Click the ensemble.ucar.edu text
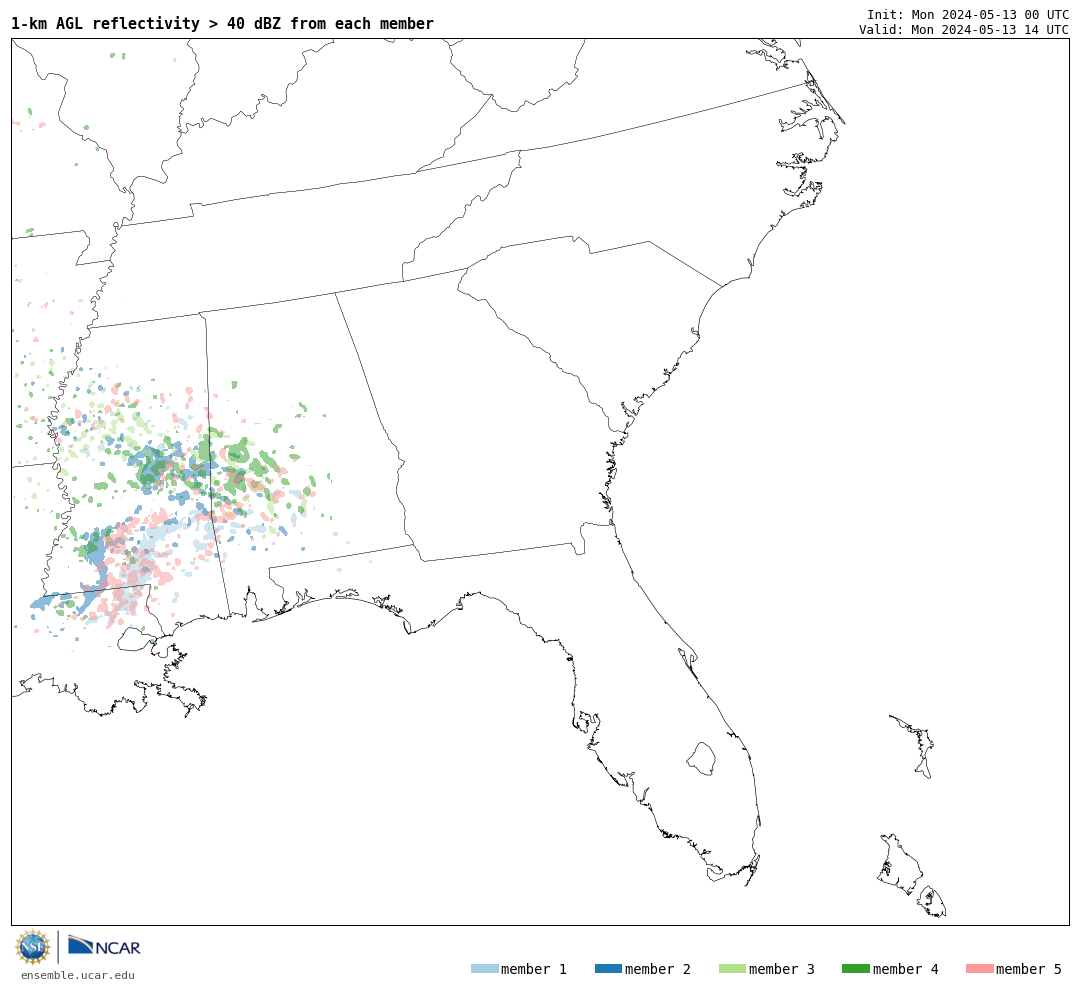 coord(78,975)
